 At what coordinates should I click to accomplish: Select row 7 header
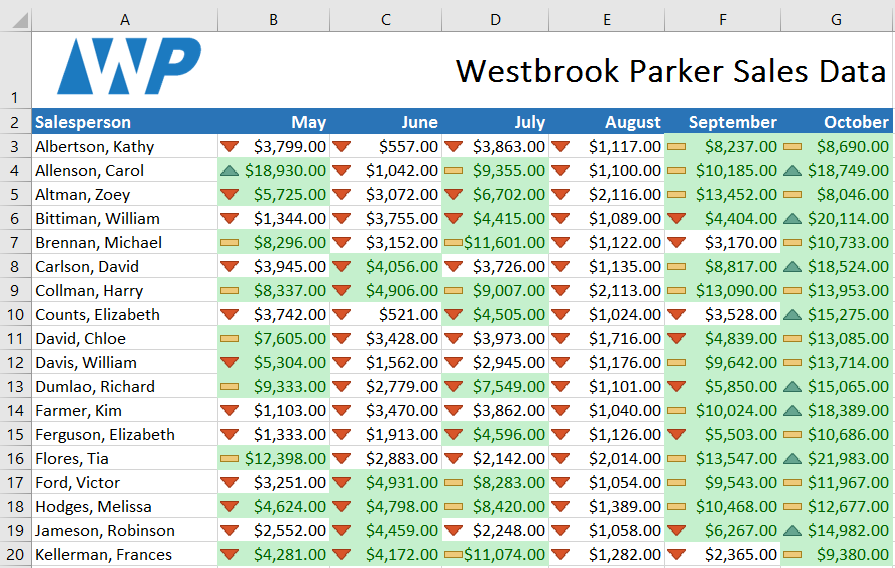15,243
